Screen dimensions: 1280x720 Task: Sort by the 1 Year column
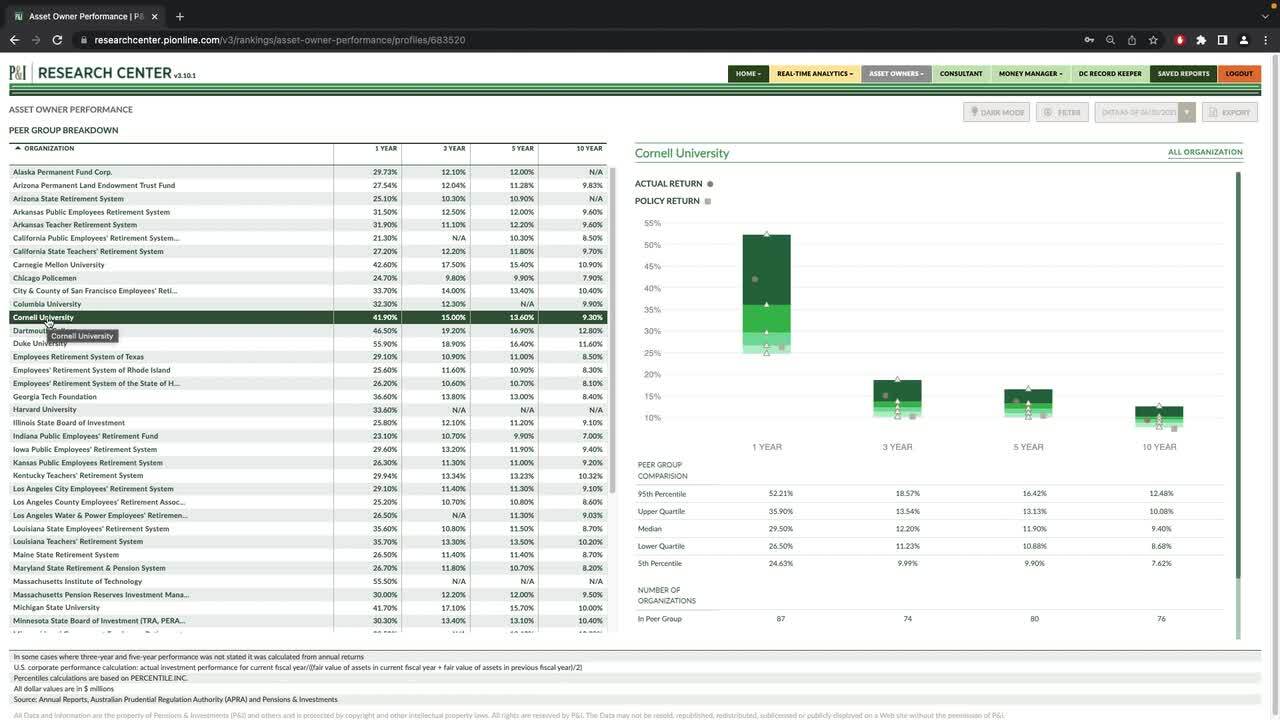[x=386, y=148]
